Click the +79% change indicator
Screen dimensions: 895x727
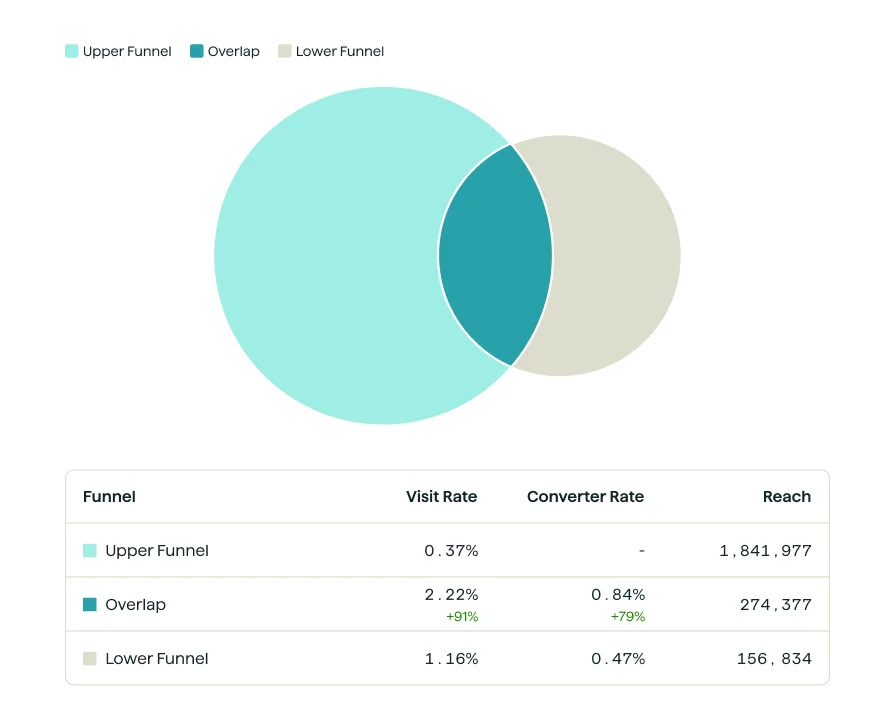click(628, 616)
